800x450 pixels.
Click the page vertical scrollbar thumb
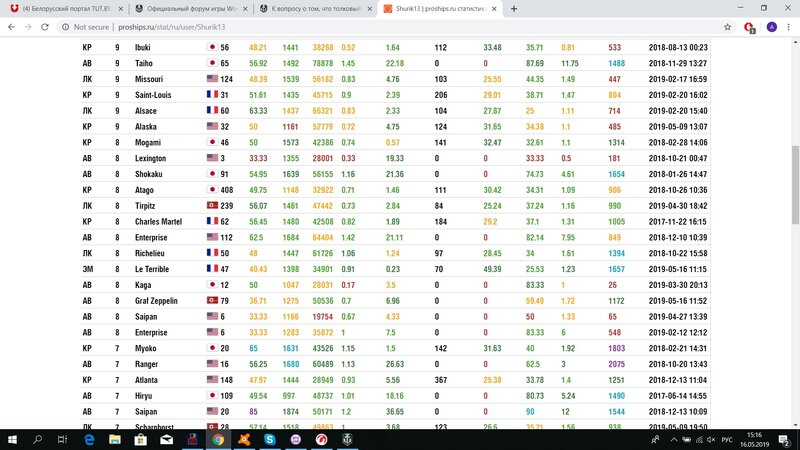795,184
